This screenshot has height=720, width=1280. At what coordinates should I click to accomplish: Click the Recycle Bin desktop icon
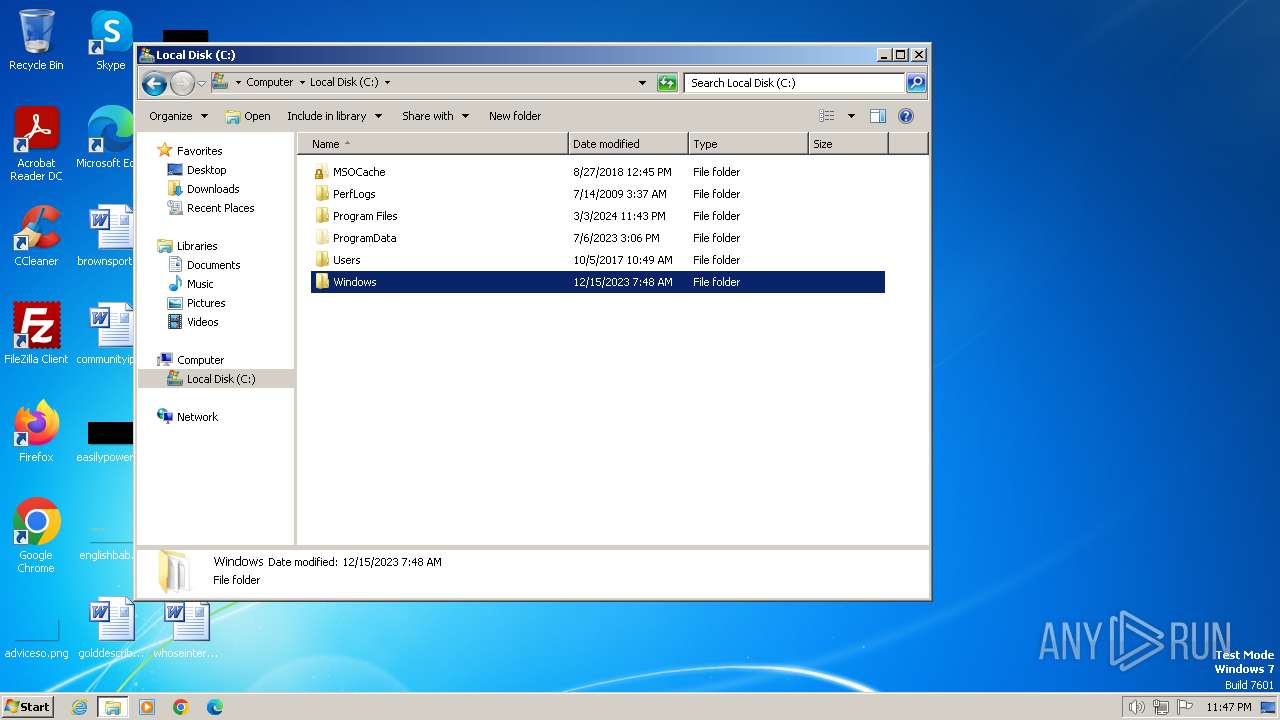36,40
